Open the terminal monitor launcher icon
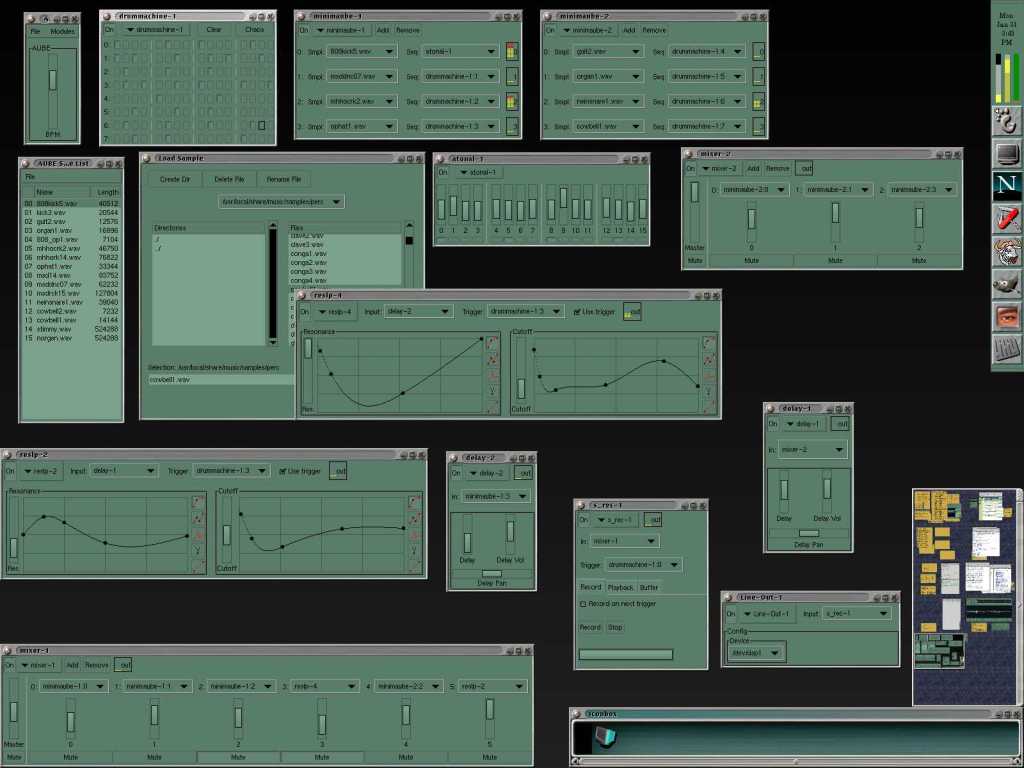Screen dimensions: 1024x768 coord(1006,154)
